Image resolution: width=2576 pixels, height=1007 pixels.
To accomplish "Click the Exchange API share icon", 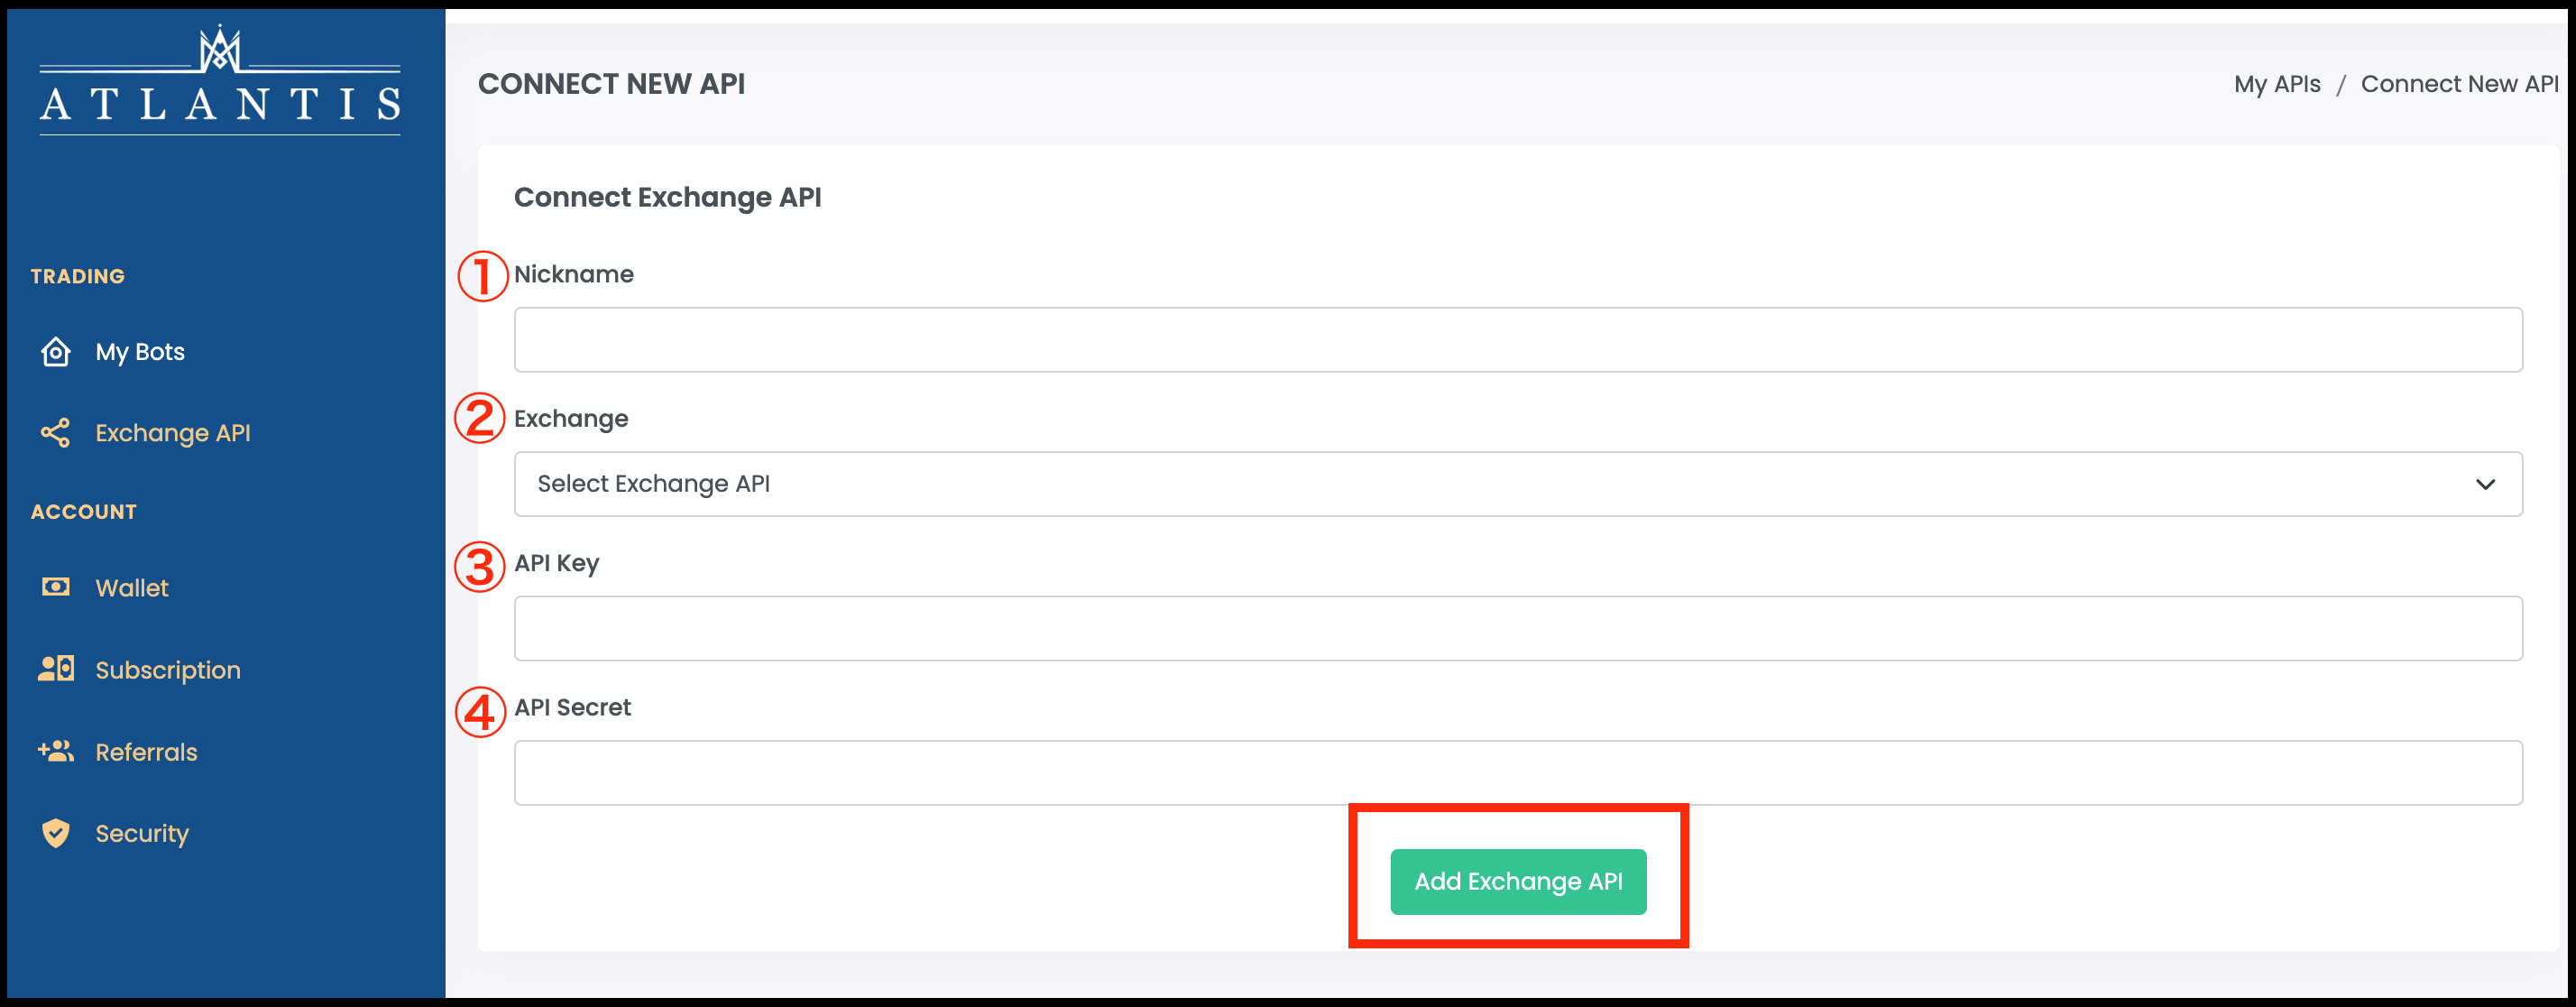I will (x=56, y=433).
